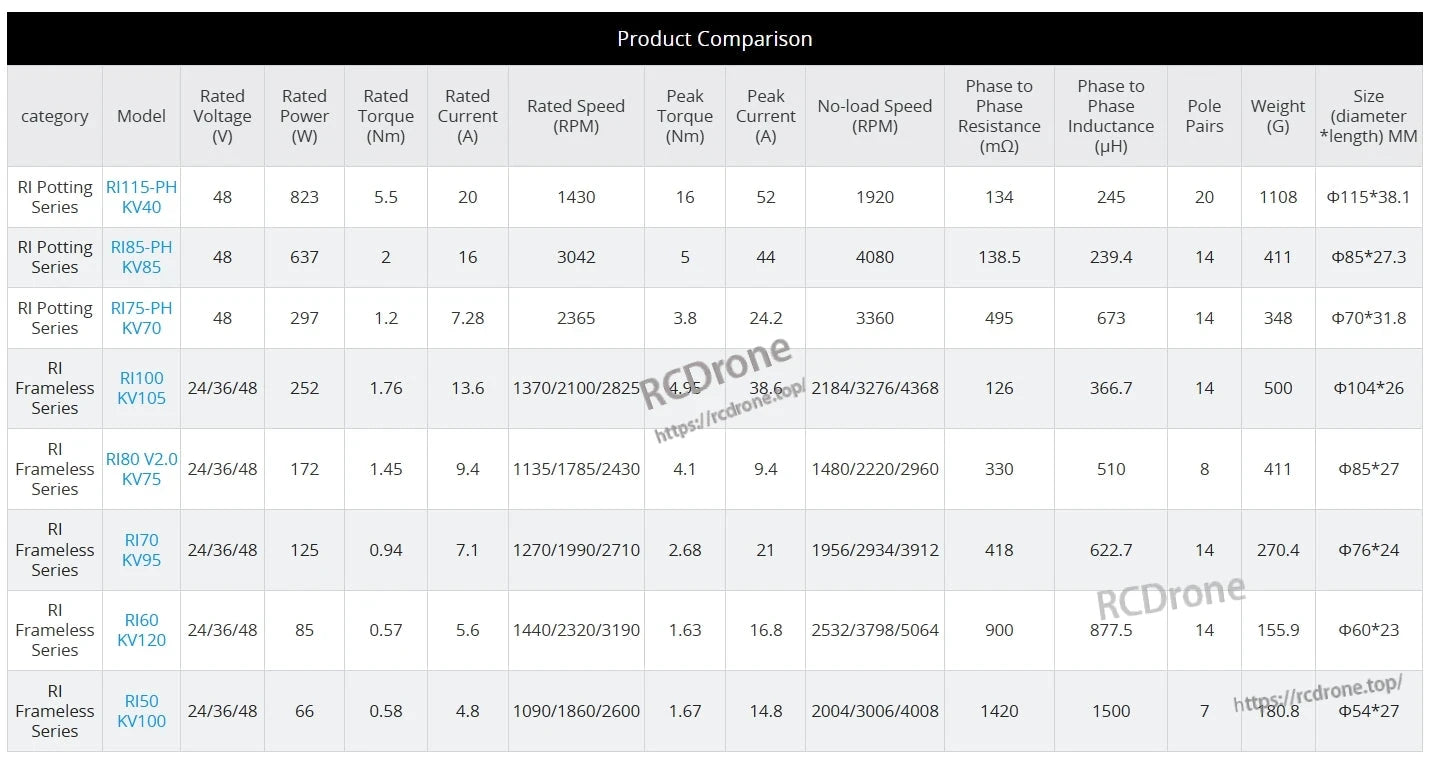Open the RI60 KV120 model link

point(141,630)
